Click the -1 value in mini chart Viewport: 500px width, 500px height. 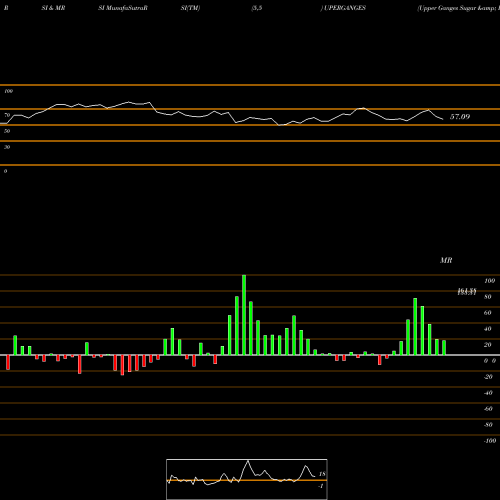coord(321,486)
